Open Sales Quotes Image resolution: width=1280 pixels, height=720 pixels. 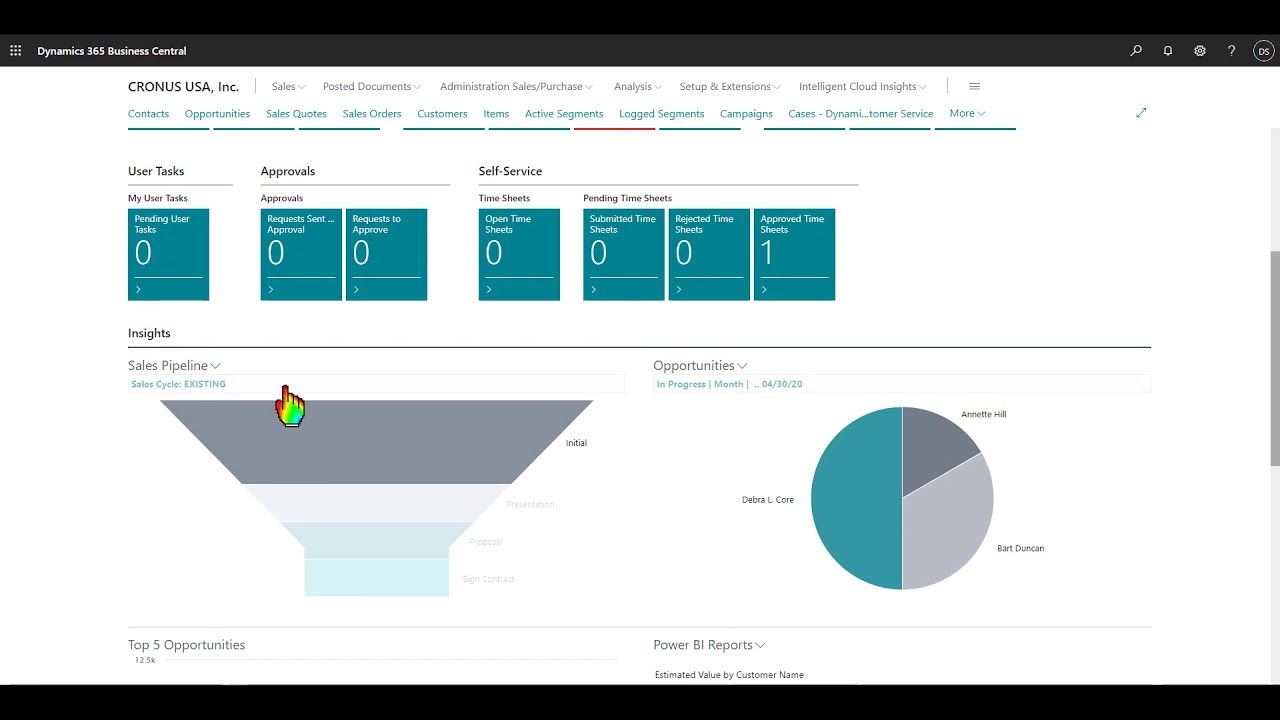tap(296, 114)
